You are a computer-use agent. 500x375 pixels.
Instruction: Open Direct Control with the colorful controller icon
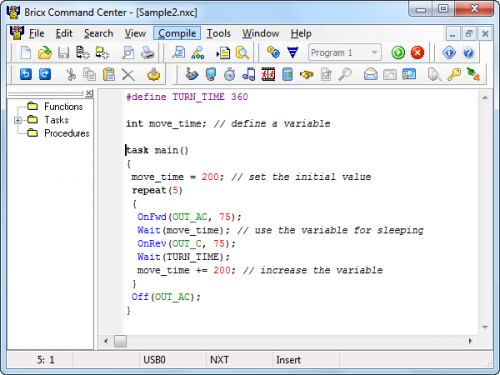click(x=191, y=74)
